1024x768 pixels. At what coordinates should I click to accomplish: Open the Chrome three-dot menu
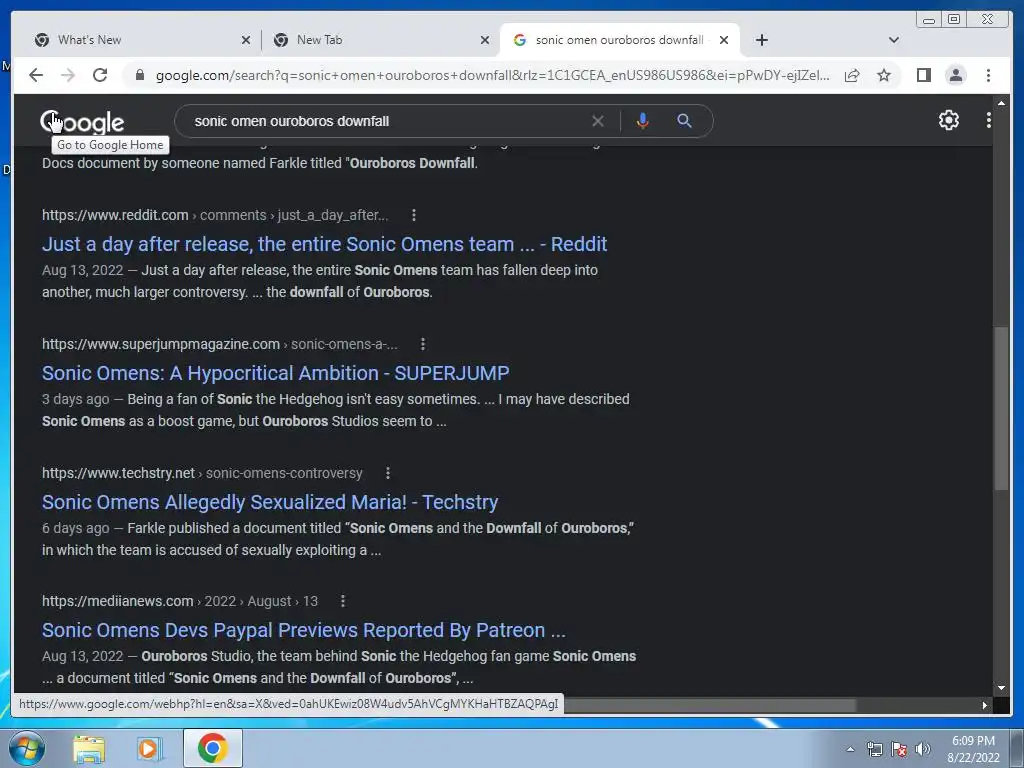(x=988, y=75)
